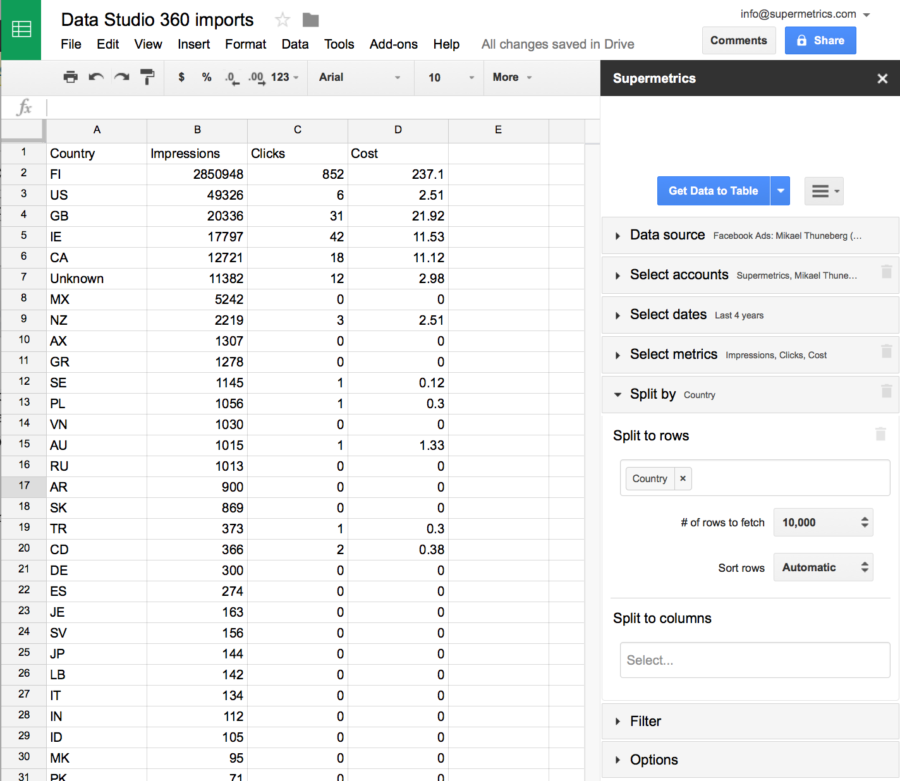
Task: Expand the Select metrics section
Action: (740, 354)
